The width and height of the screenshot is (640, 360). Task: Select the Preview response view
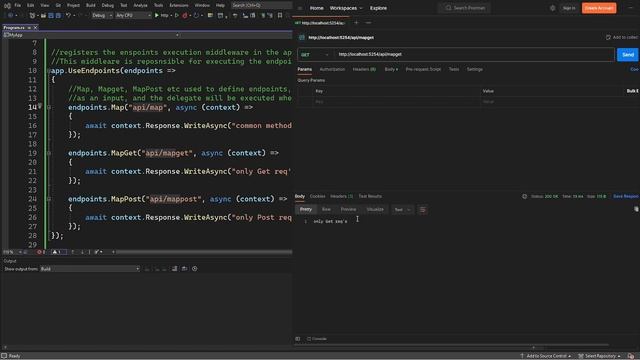348,209
